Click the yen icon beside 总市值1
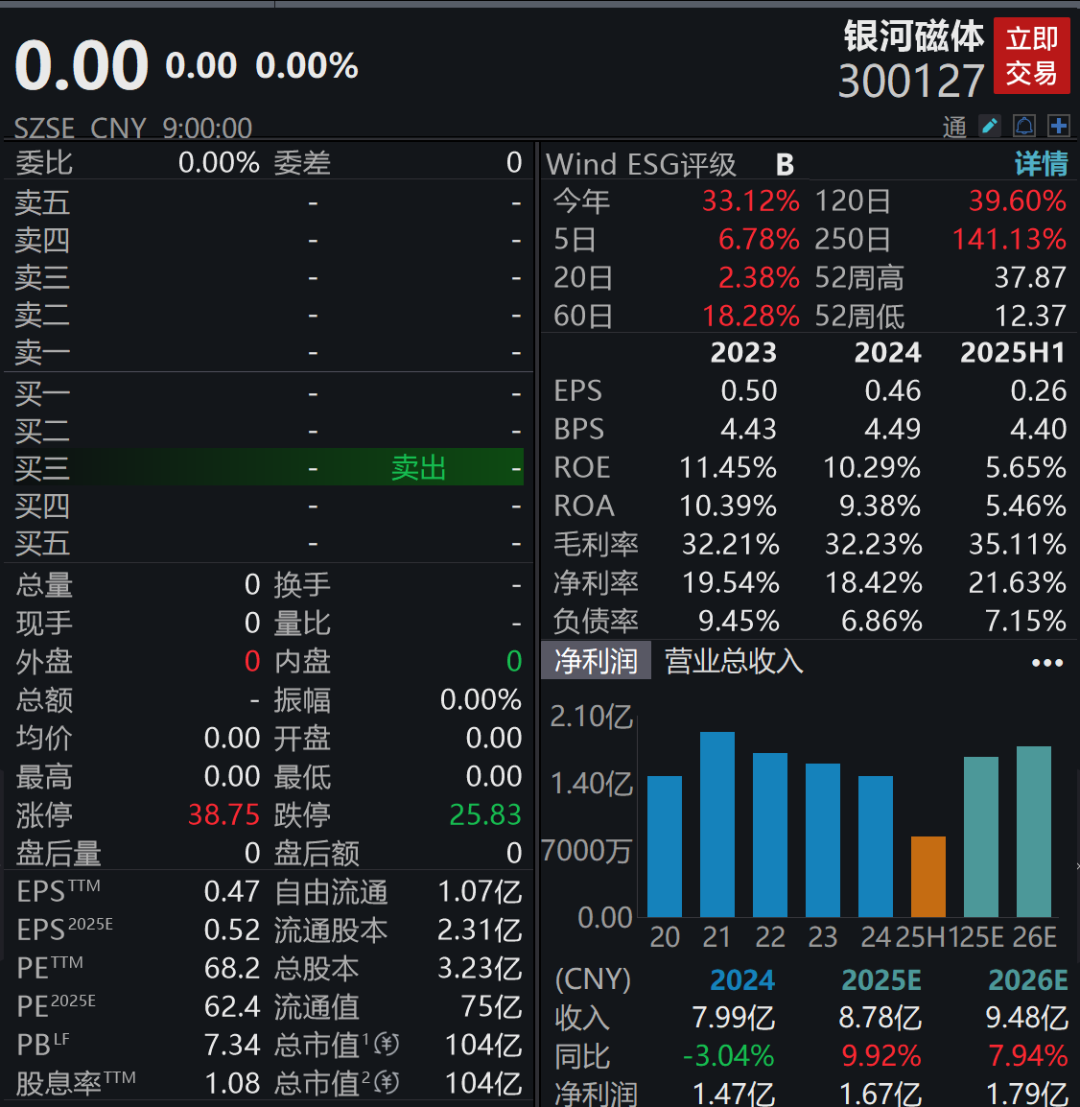 point(387,1044)
